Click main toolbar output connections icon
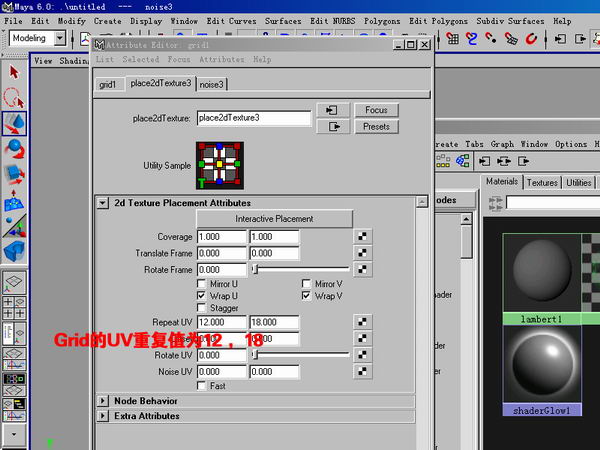Image resolution: width=600 pixels, height=450 pixels. pyautogui.click(x=580, y=39)
